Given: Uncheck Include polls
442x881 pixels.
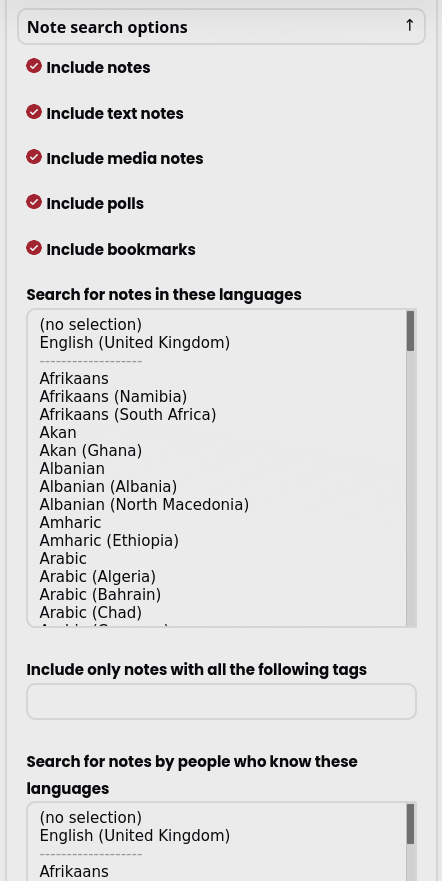Looking at the screenshot, I should tap(34, 202).
